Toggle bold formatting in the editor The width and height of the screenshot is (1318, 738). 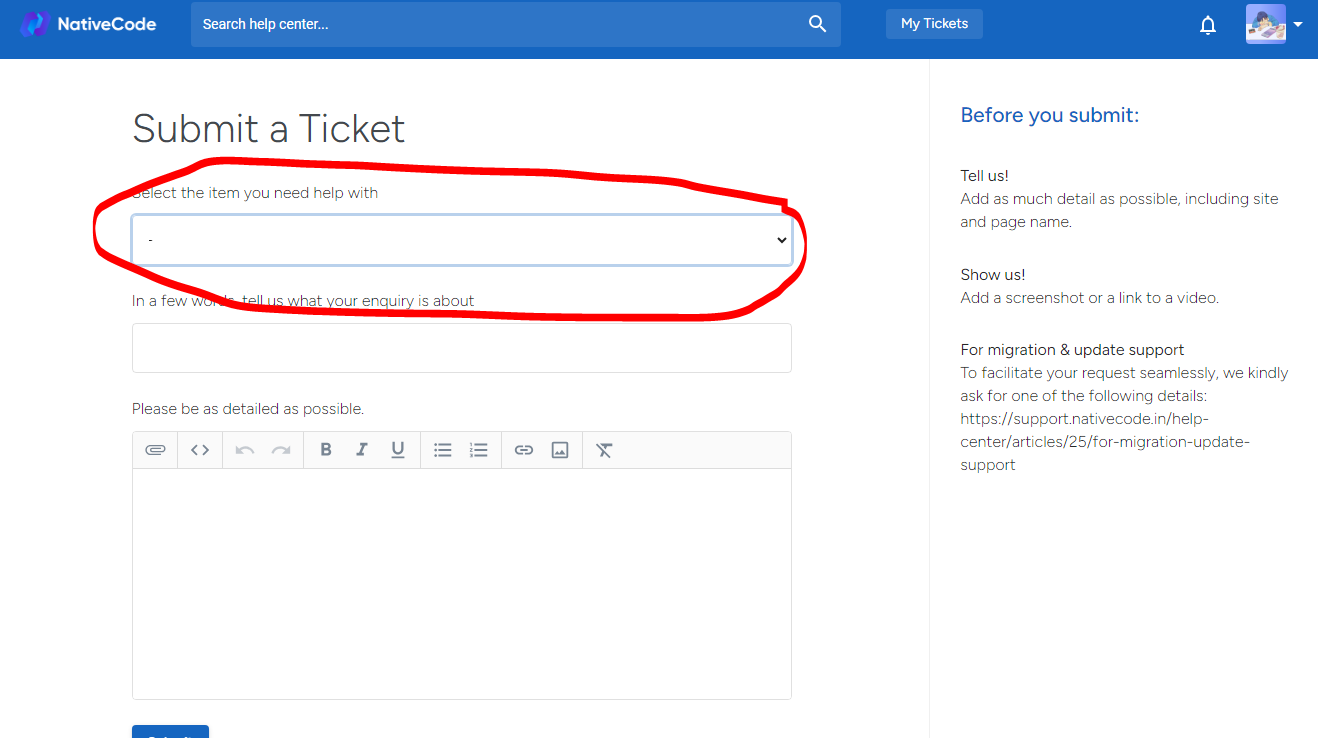pyautogui.click(x=325, y=450)
